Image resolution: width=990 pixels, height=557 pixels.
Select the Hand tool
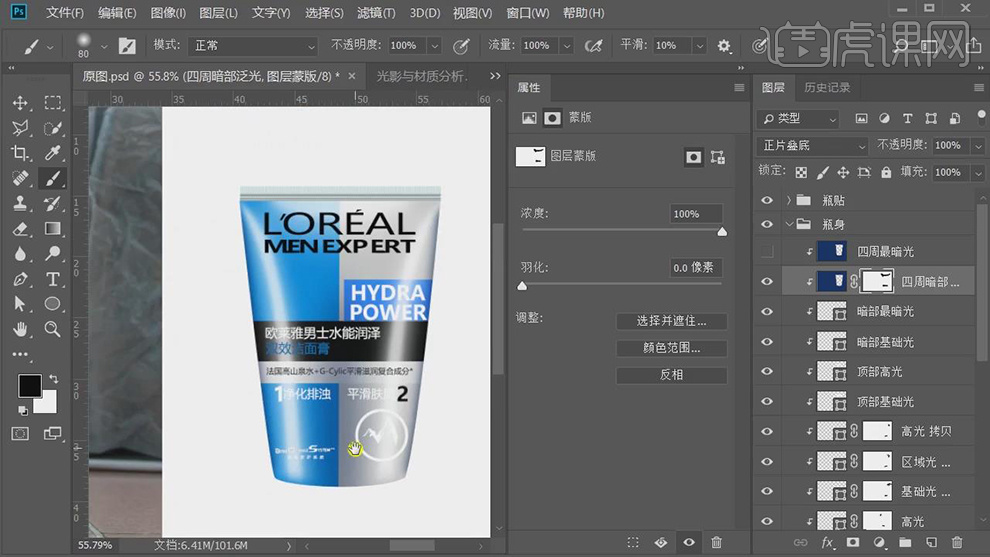coord(20,329)
